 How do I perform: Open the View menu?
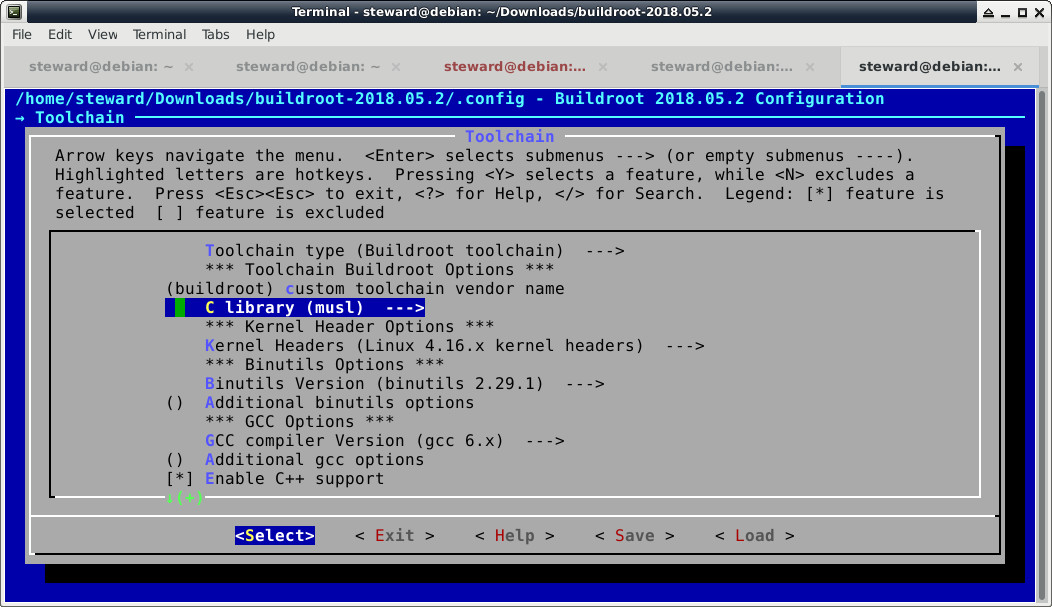pyautogui.click(x=103, y=34)
